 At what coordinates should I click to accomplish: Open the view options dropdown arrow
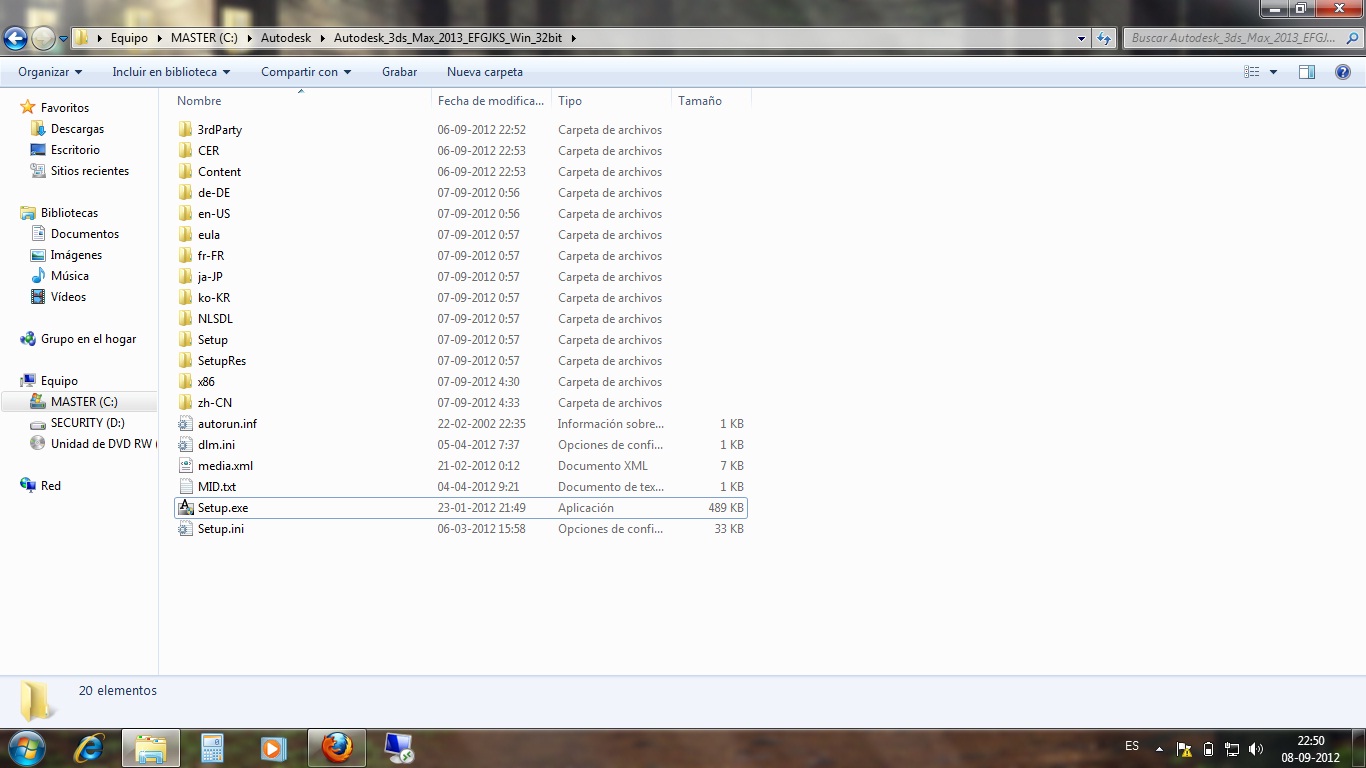[x=1273, y=72]
